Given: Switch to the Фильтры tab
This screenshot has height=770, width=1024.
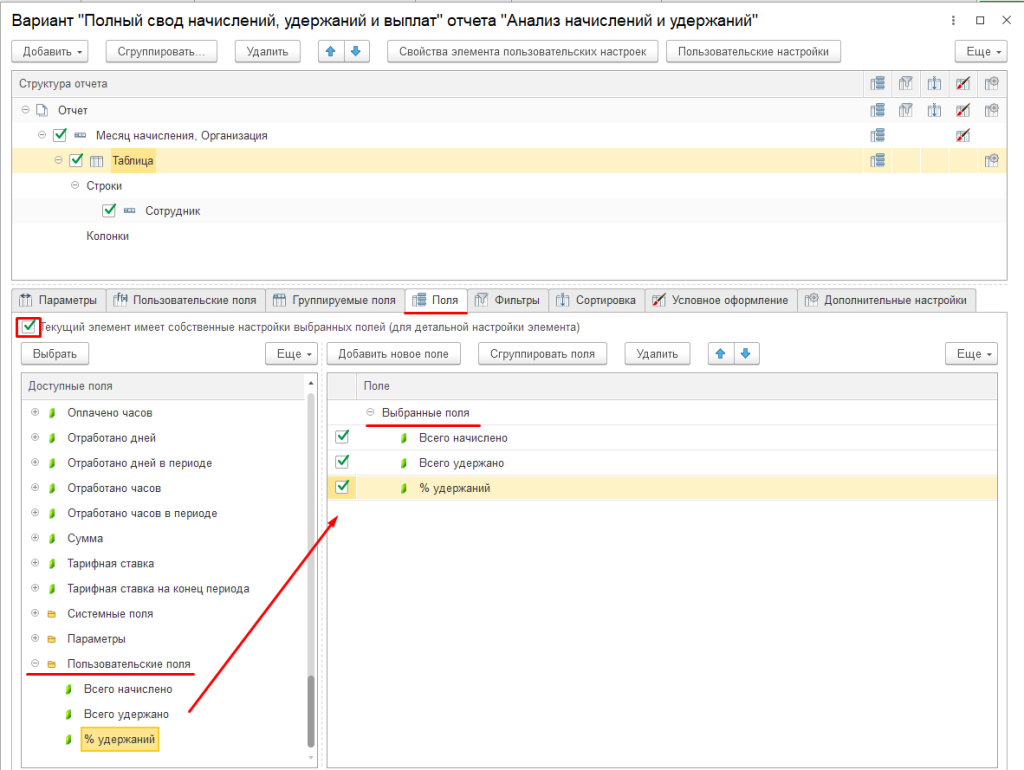Looking at the screenshot, I should 508,300.
